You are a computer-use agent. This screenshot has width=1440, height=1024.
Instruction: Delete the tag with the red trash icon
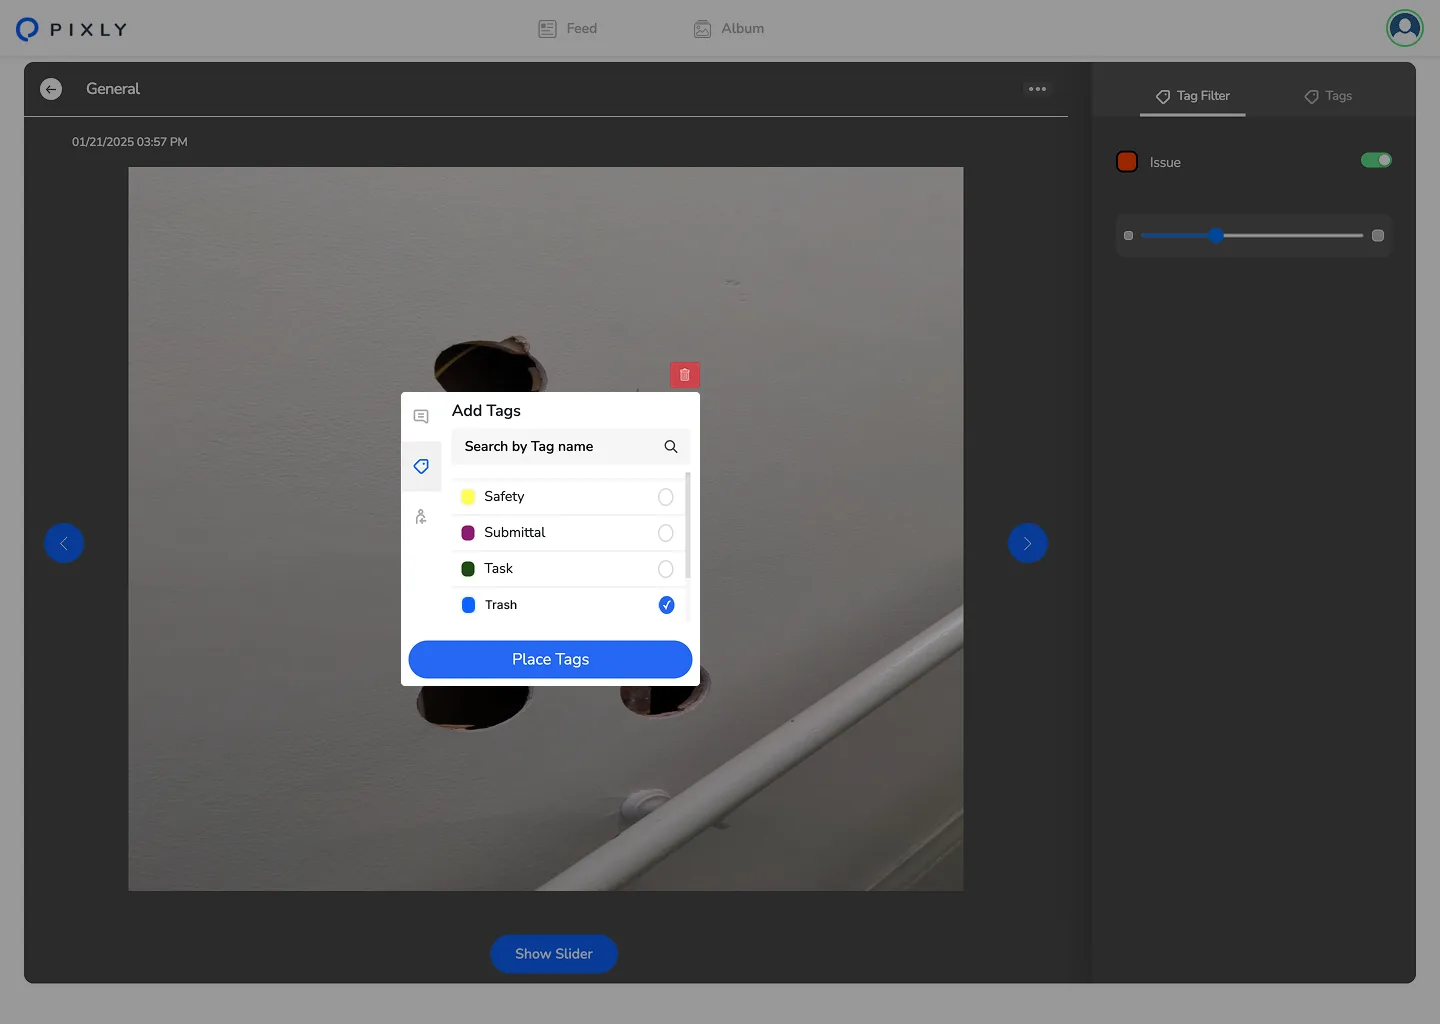(x=685, y=375)
